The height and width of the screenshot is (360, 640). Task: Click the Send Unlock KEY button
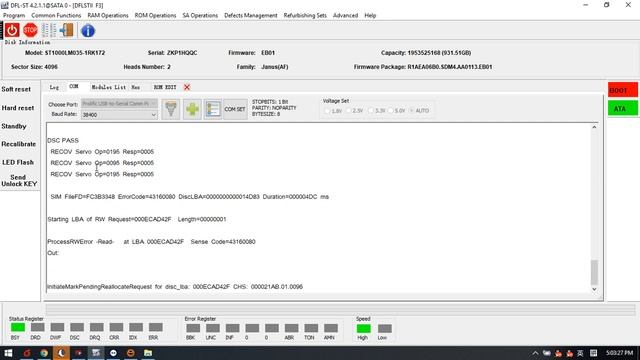coord(19,180)
